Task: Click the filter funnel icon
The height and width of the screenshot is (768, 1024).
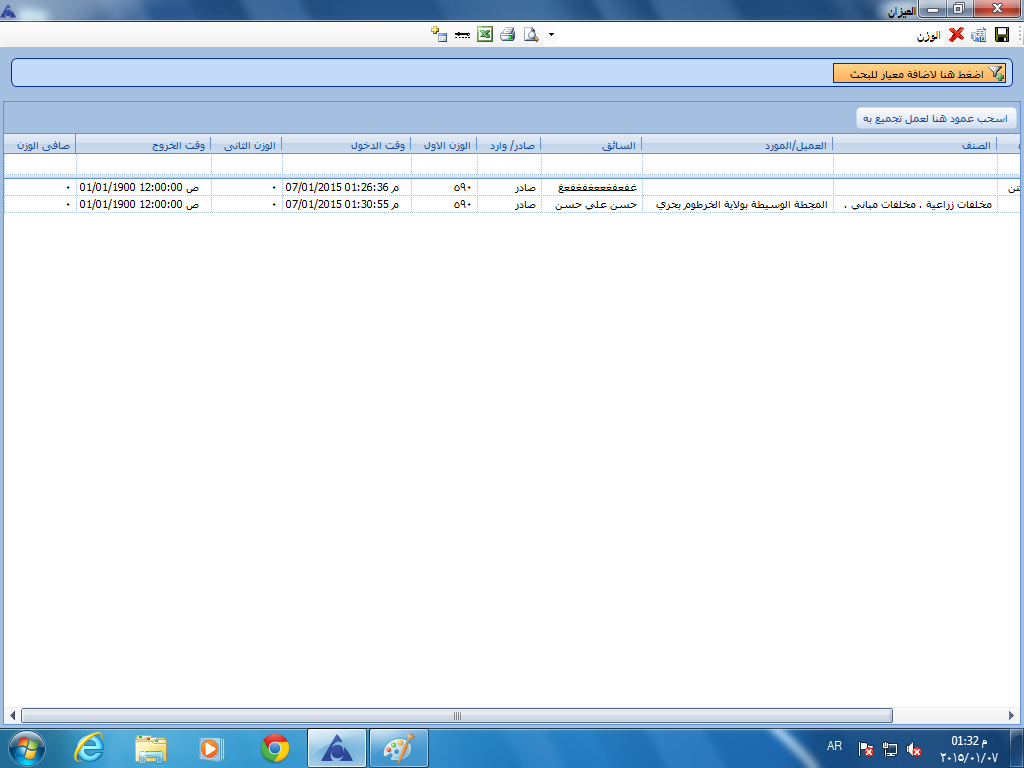Action: coord(996,74)
